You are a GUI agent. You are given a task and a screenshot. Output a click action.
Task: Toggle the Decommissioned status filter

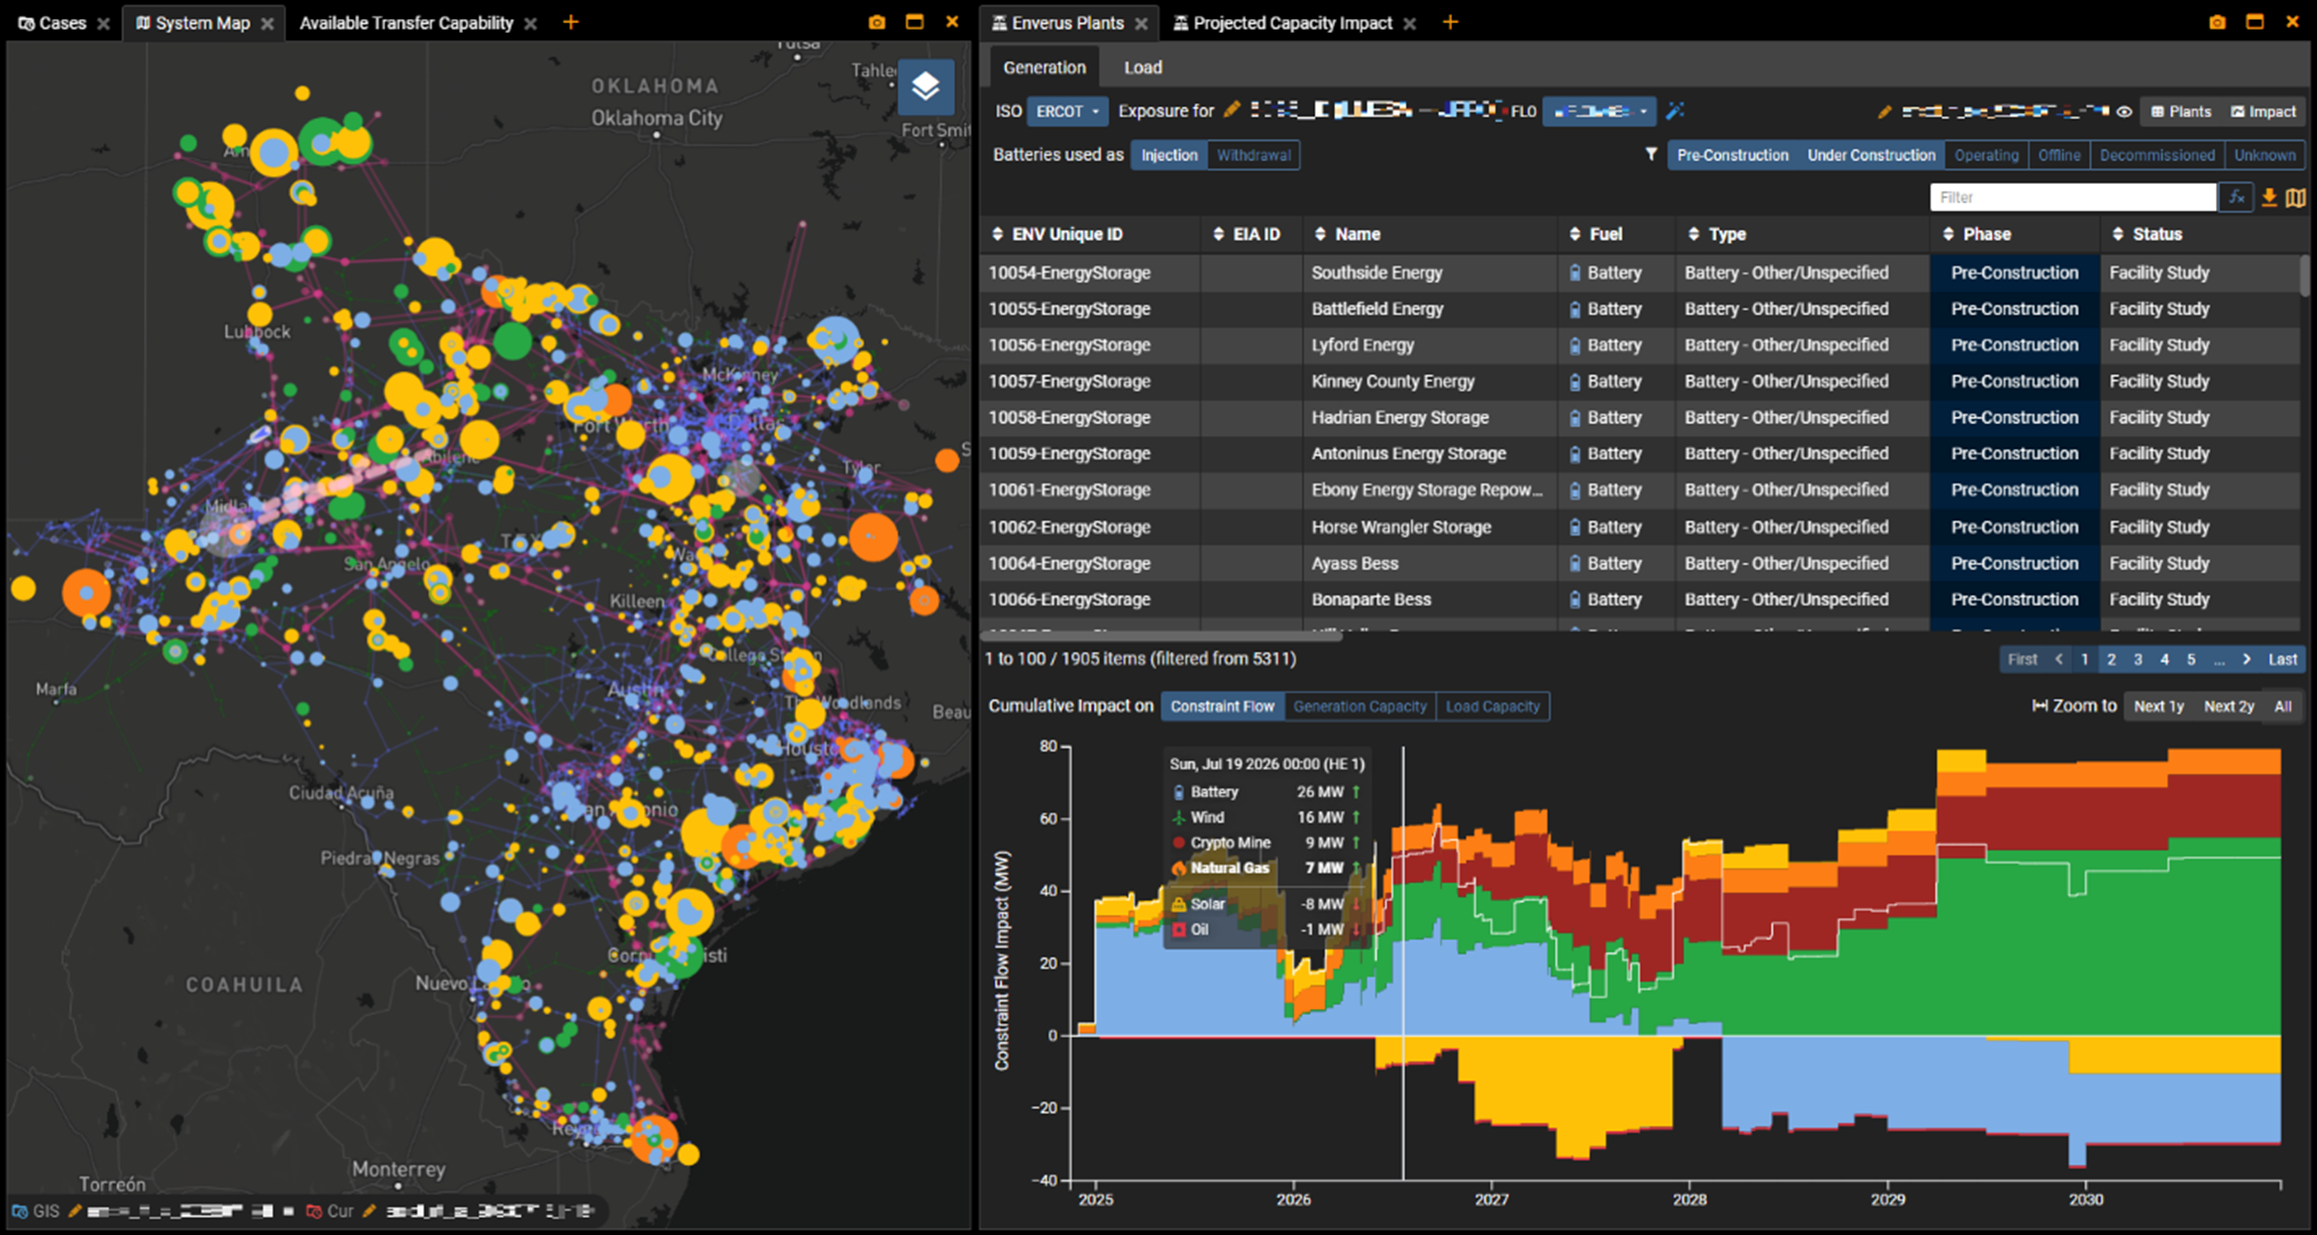click(x=2156, y=155)
